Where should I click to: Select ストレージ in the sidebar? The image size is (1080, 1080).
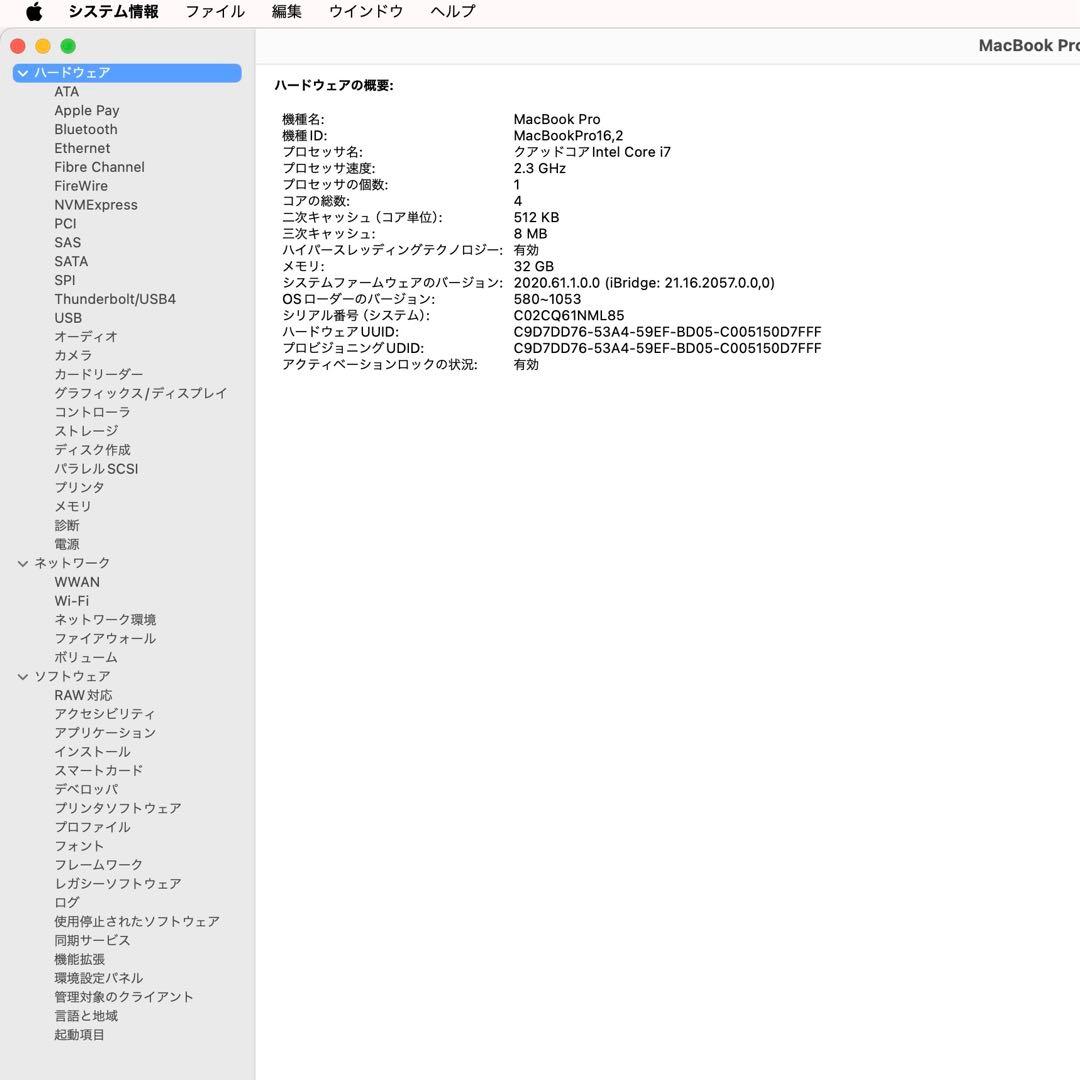coord(86,431)
